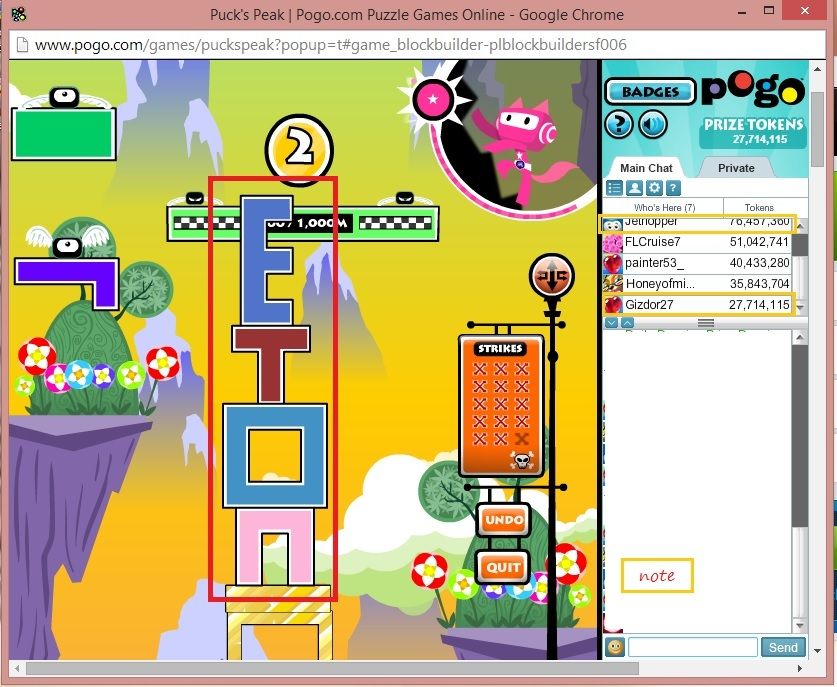
Task: Click the QUIT sign button
Action: point(503,567)
